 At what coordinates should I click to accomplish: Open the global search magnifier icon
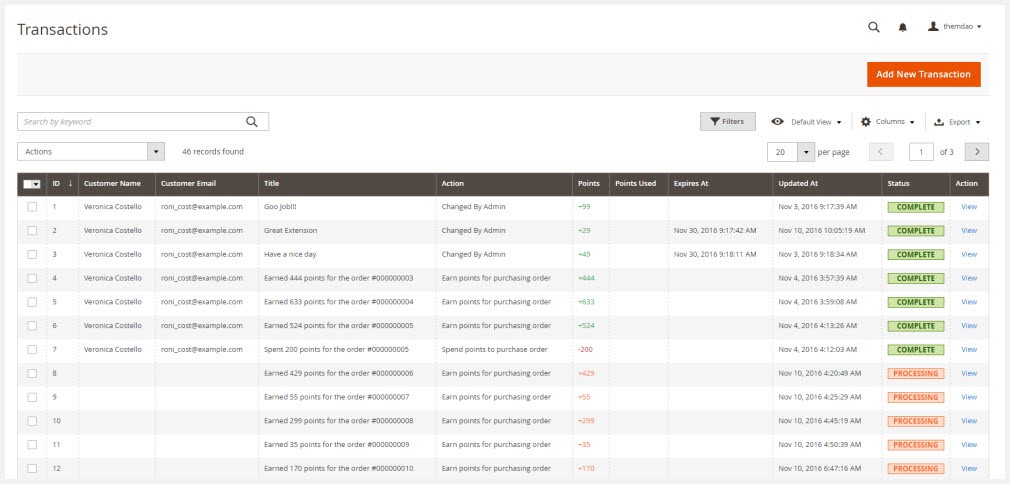[x=873, y=27]
